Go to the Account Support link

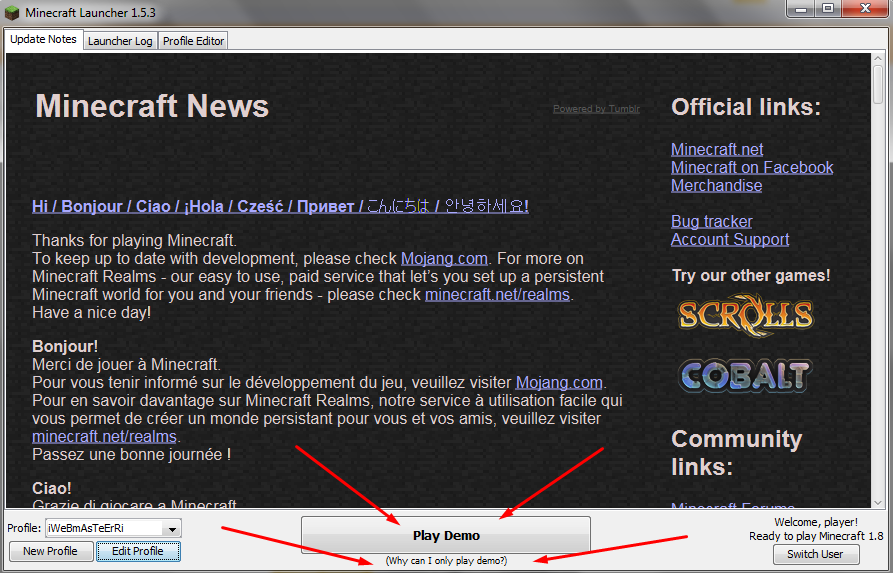730,240
